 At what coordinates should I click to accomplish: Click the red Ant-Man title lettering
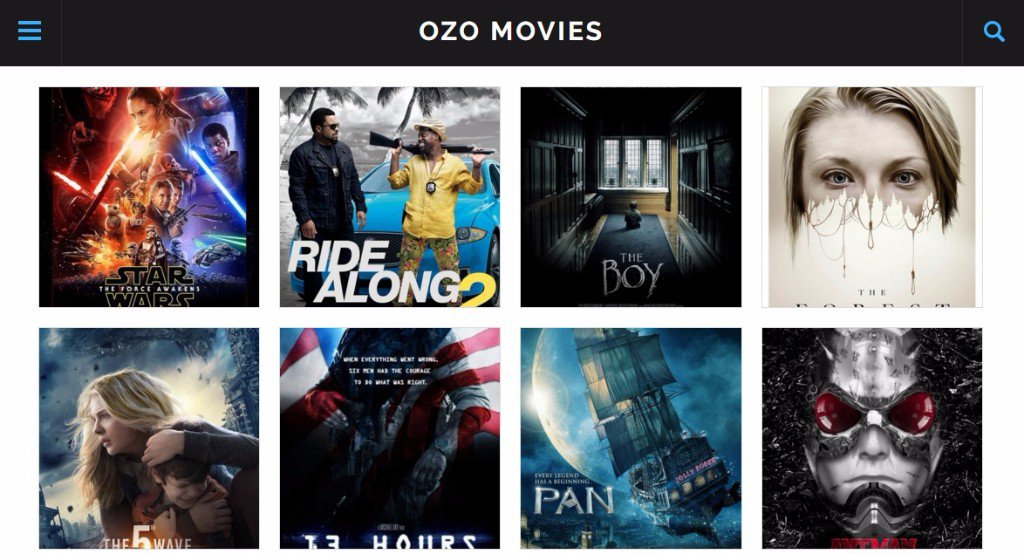coord(873,544)
